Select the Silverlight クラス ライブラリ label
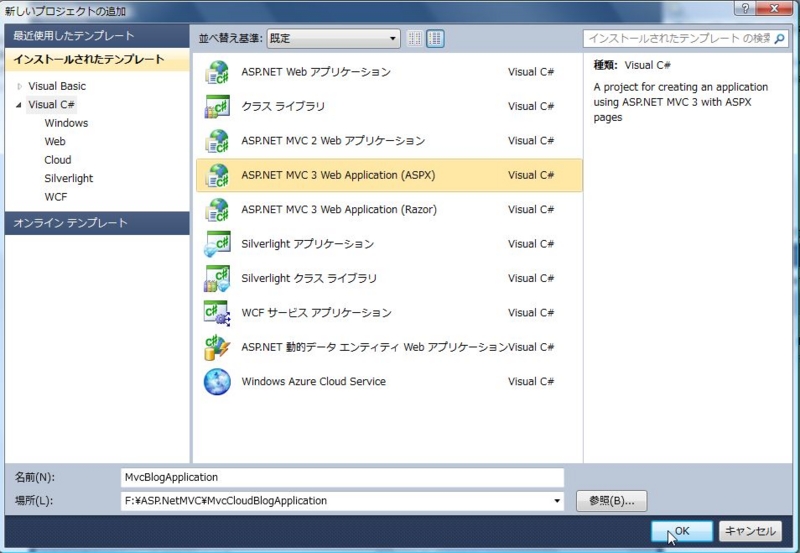 click(x=309, y=278)
